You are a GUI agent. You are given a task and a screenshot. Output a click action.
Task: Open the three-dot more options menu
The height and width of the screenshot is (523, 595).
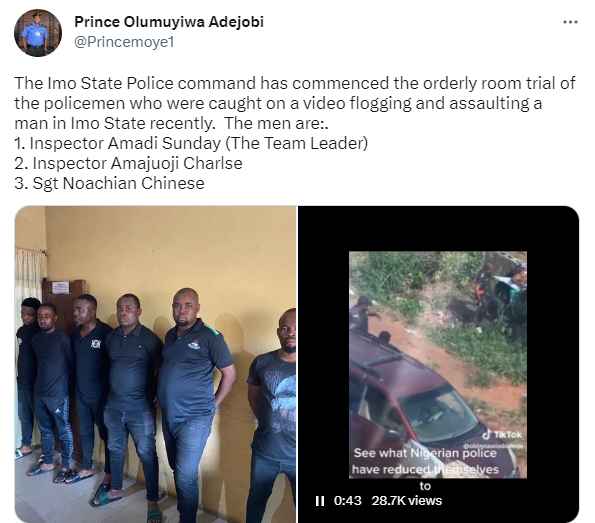[x=570, y=22]
